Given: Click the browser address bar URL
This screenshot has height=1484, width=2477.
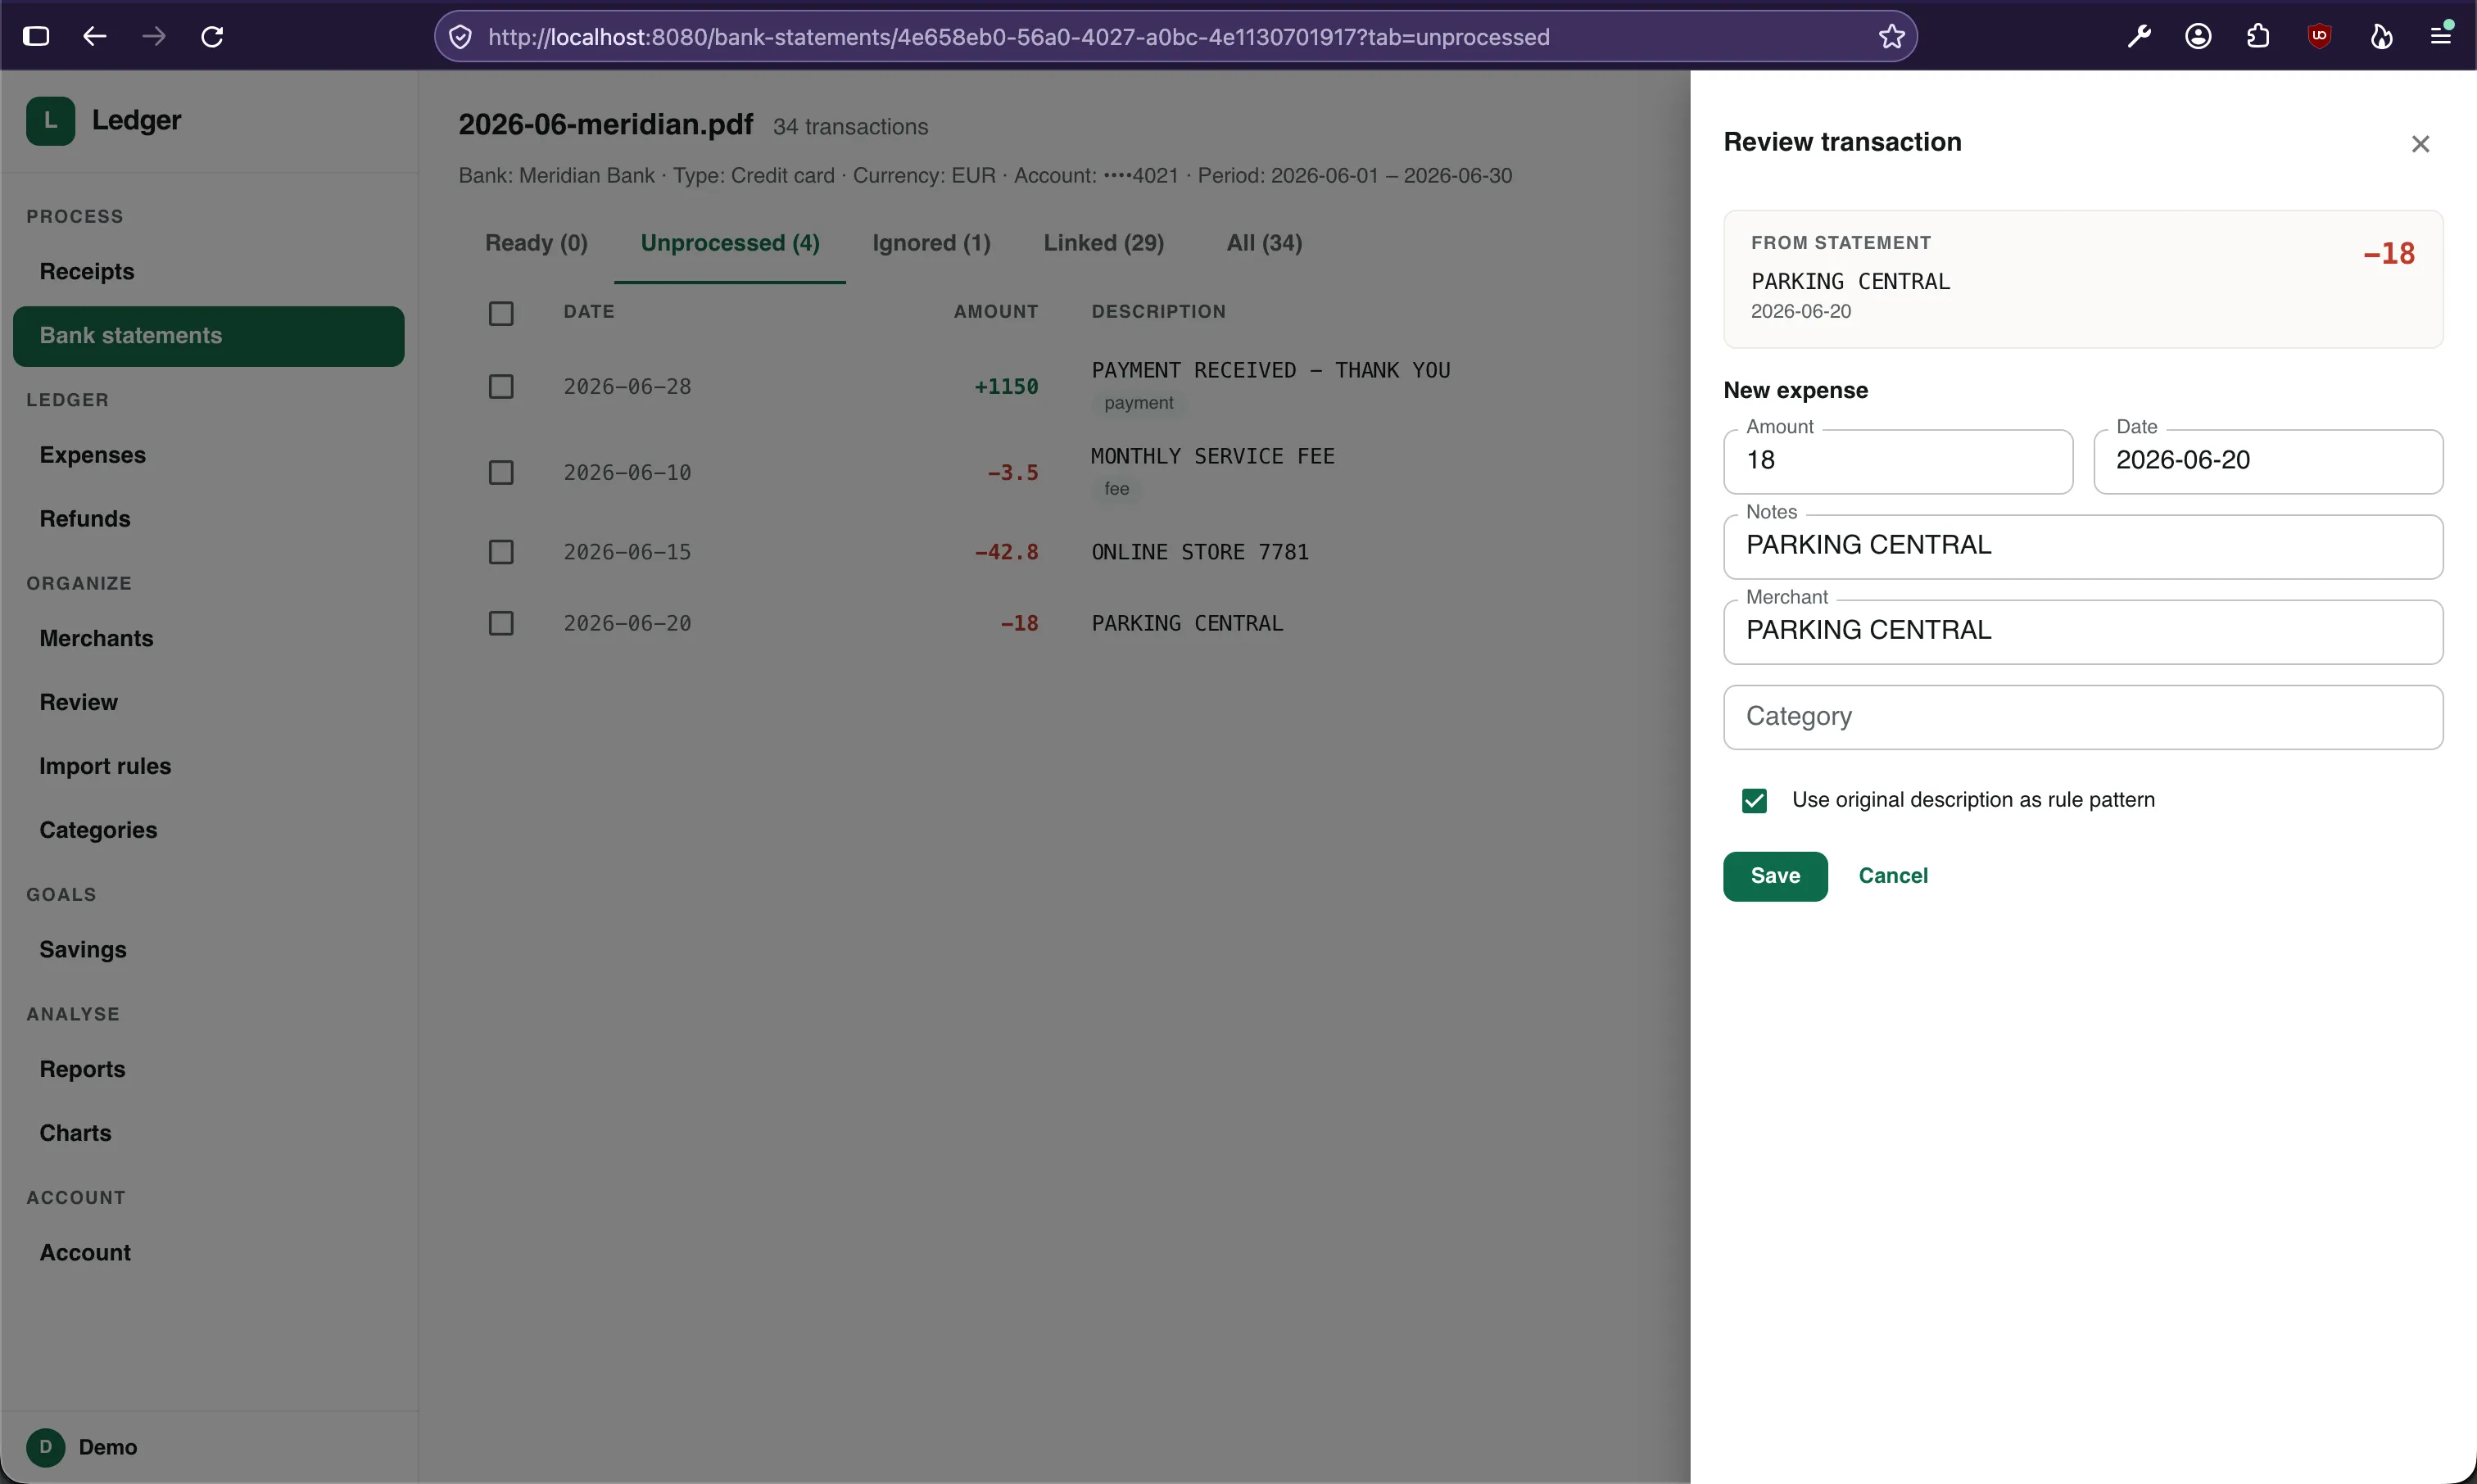Looking at the screenshot, I should tap(1019, 37).
